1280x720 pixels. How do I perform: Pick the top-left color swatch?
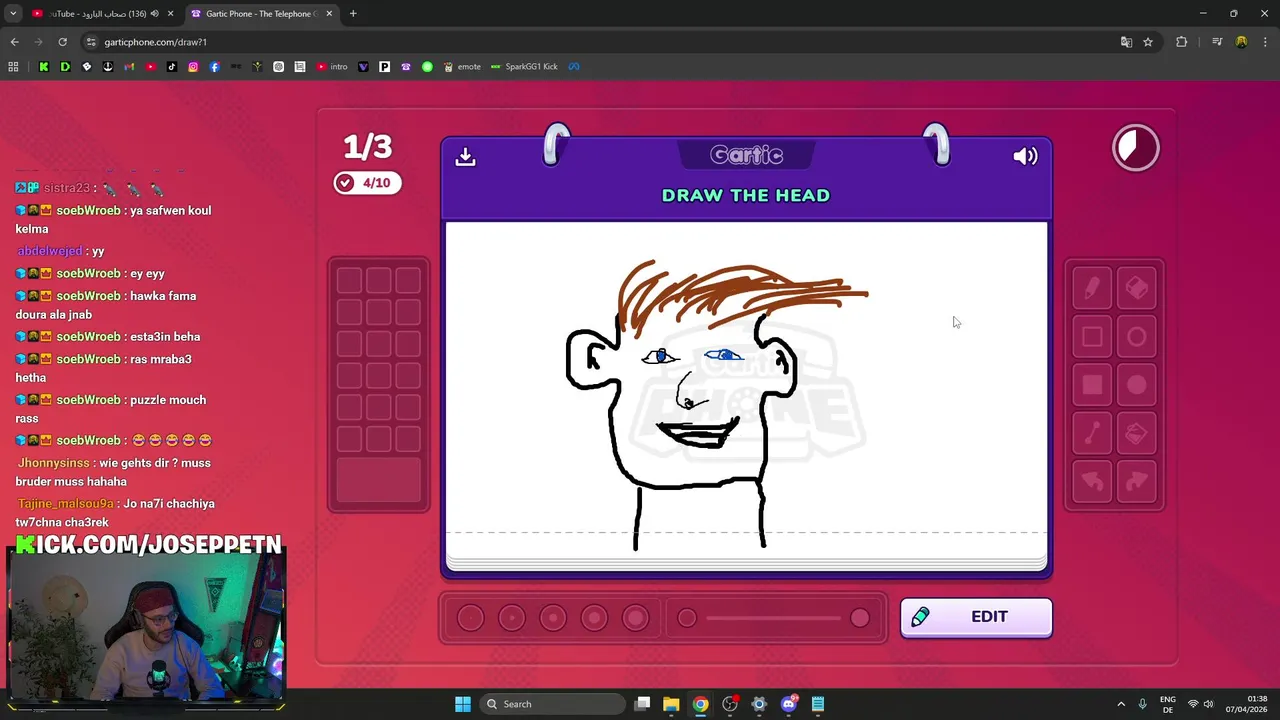tap(349, 281)
